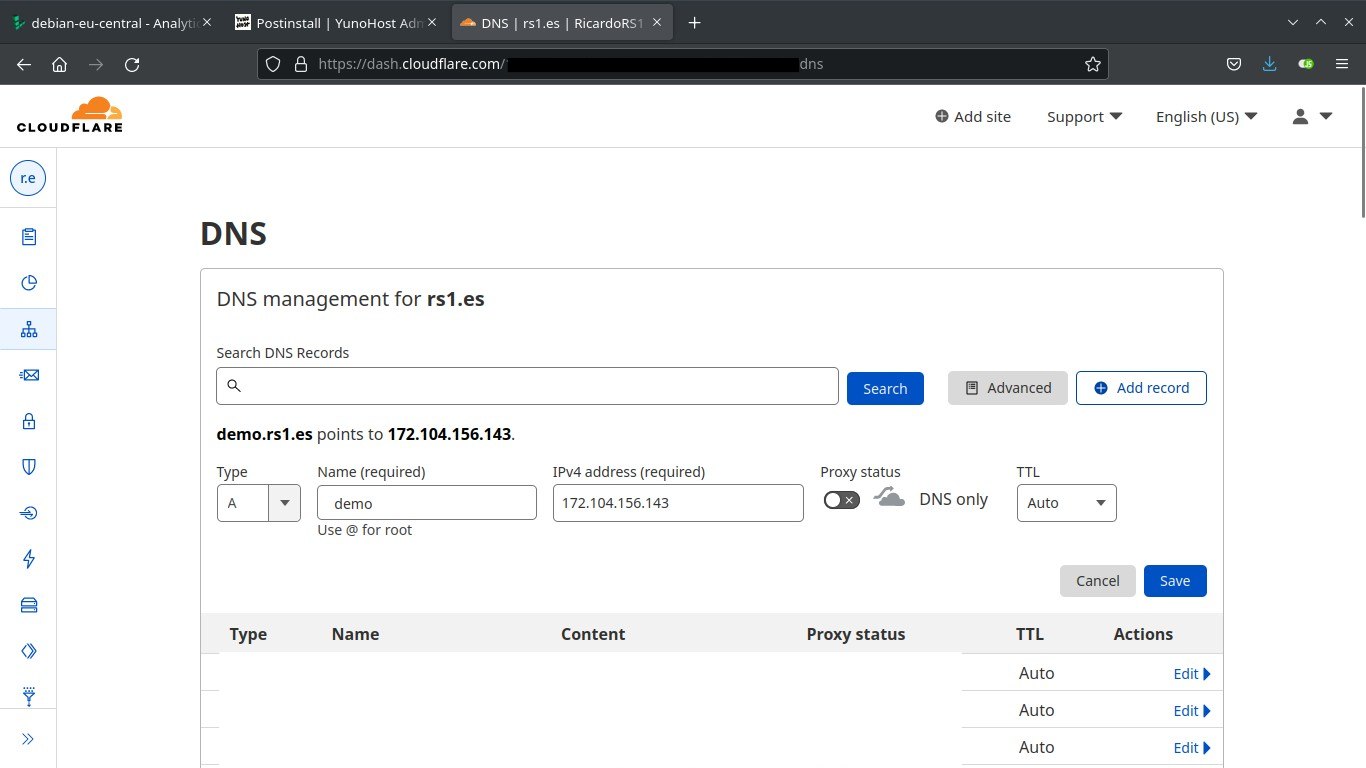Click Edit on the first DNS row
Screen dimensions: 1366x768
[1192, 674]
